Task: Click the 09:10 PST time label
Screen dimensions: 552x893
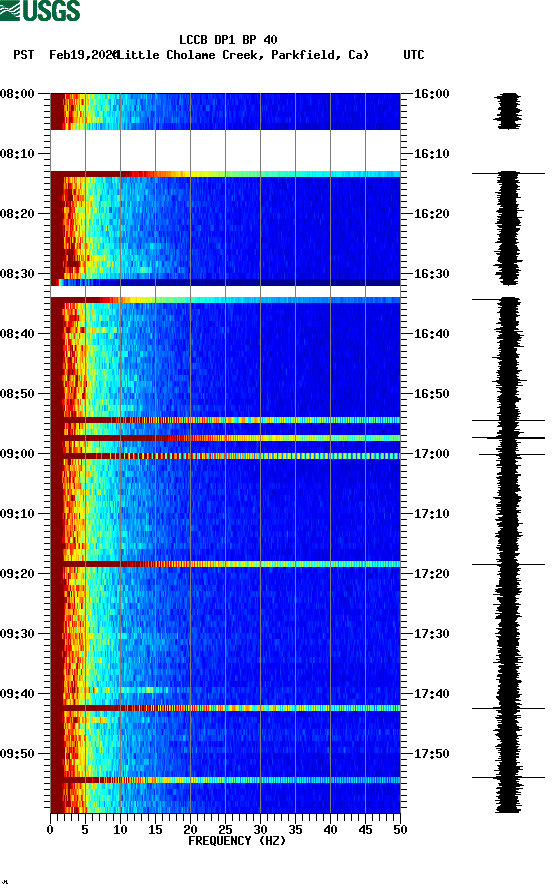Action: coord(17,514)
